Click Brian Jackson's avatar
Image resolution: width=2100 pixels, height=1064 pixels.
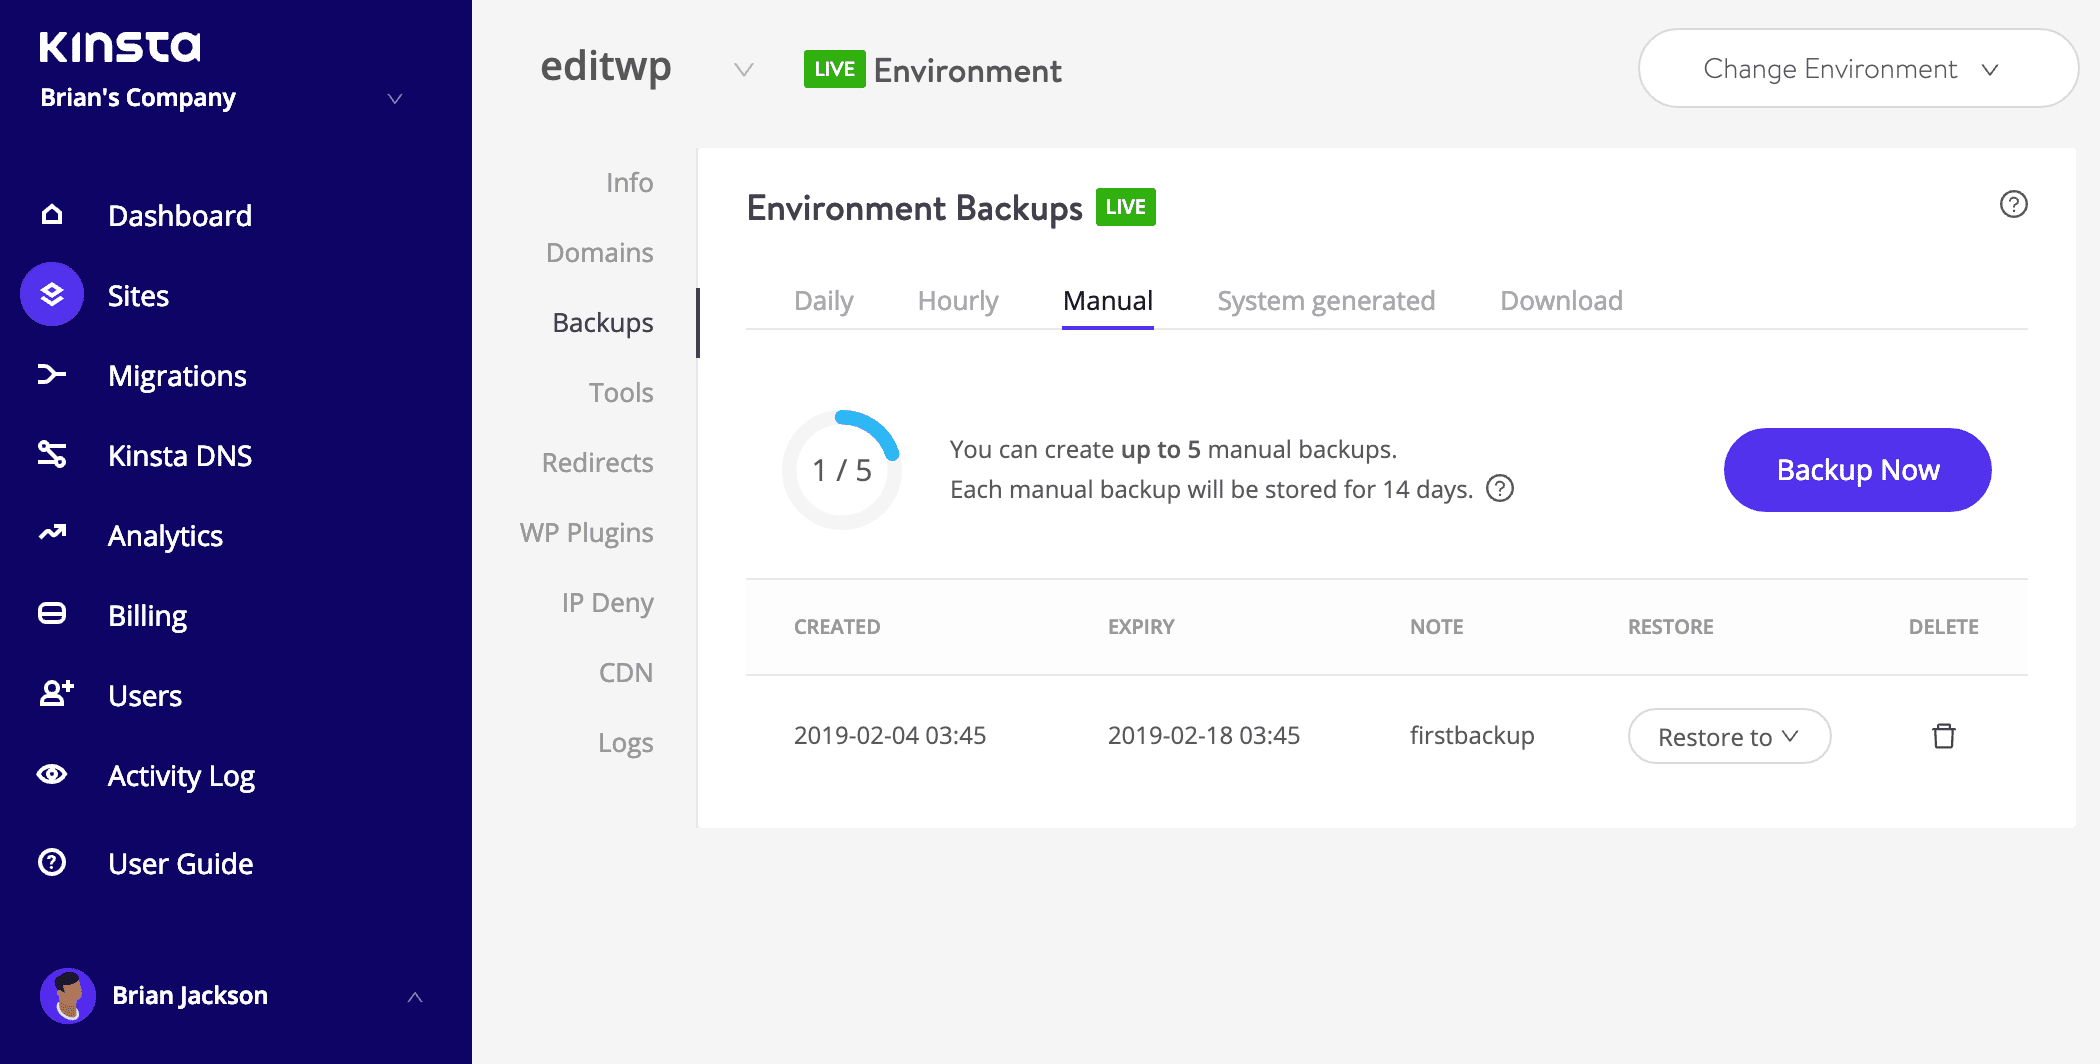(x=68, y=995)
